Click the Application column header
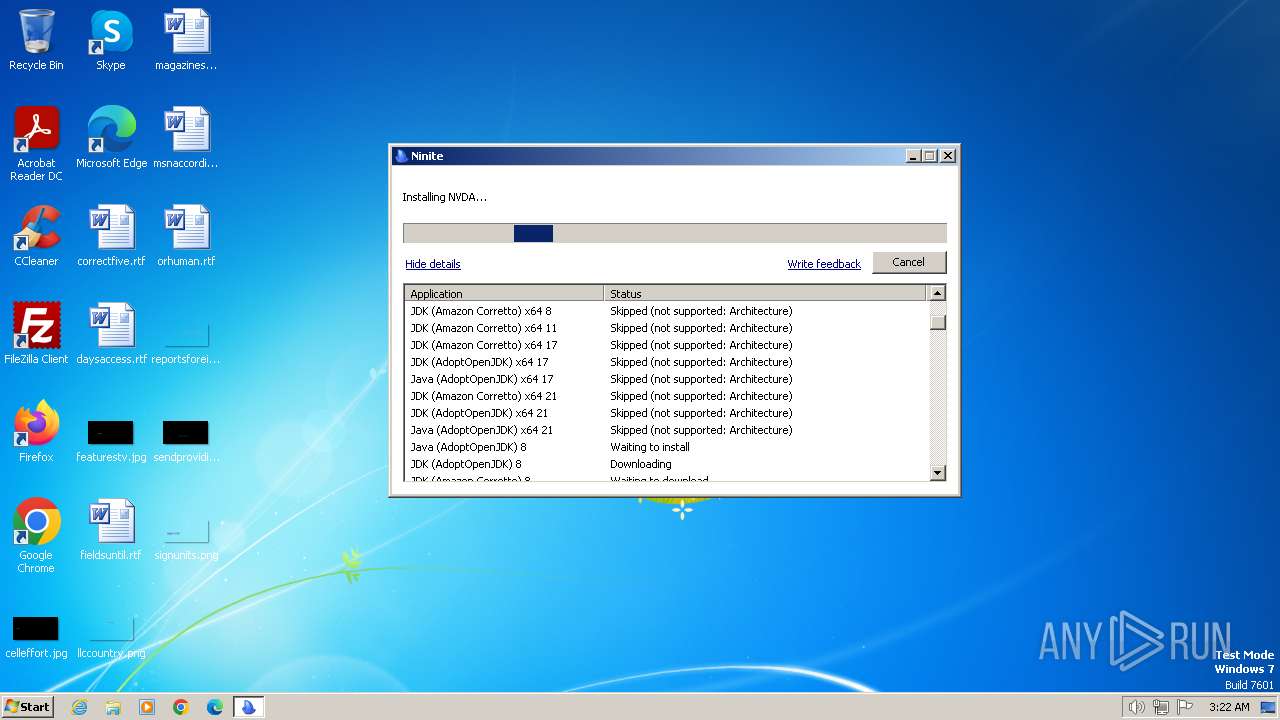Image resolution: width=1280 pixels, height=720 pixels. [x=504, y=293]
